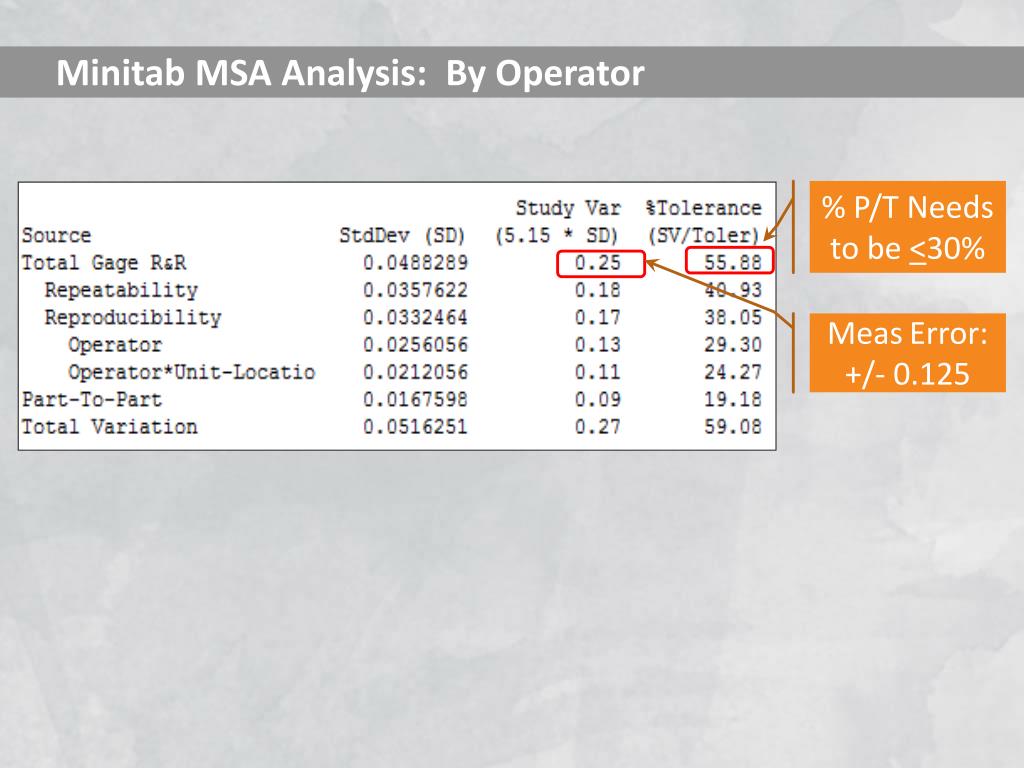The width and height of the screenshot is (1024, 768).
Task: Click the Study Var value 0.18
Action: 598,290
